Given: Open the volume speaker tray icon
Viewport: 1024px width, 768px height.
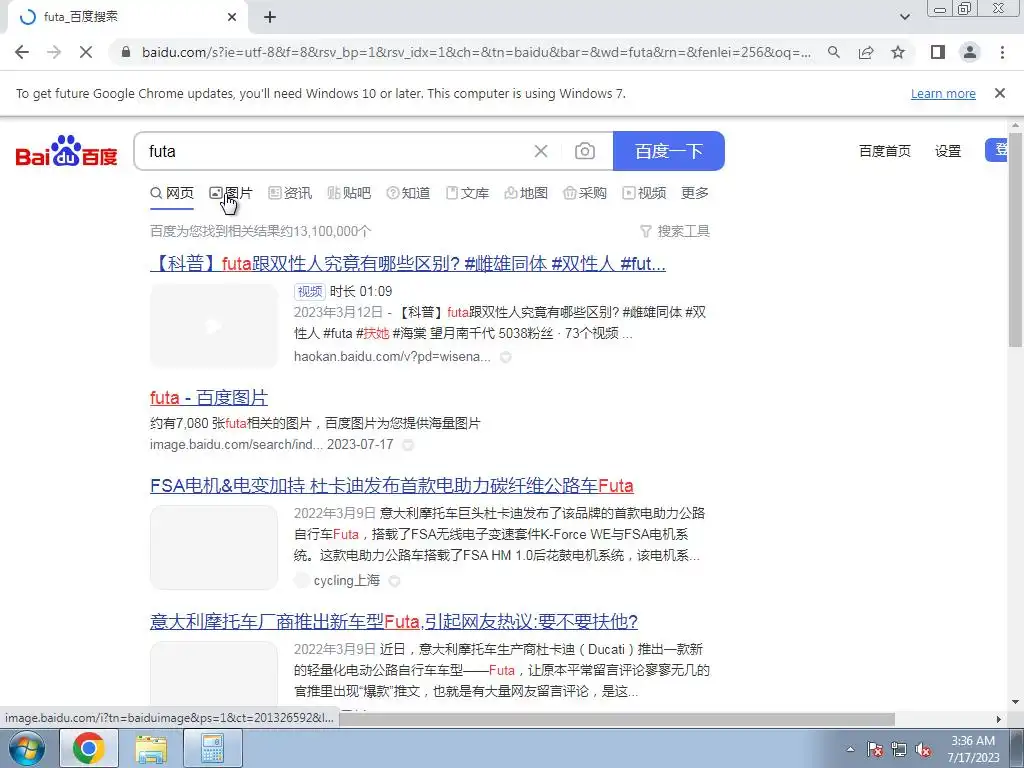Looking at the screenshot, I should coord(923,750).
